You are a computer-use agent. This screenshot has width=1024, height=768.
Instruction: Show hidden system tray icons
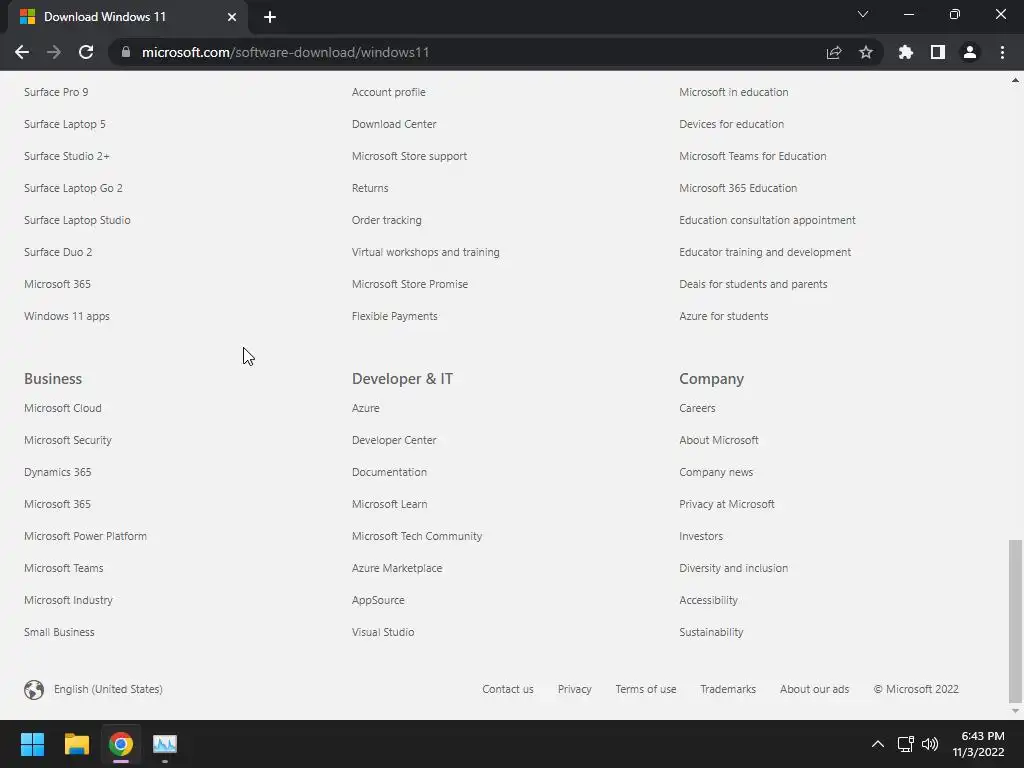(878, 744)
